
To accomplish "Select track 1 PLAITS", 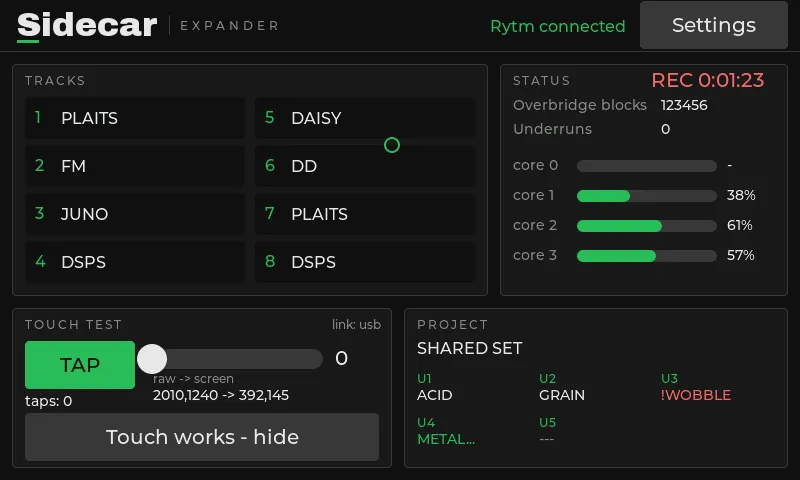I will coord(135,118).
